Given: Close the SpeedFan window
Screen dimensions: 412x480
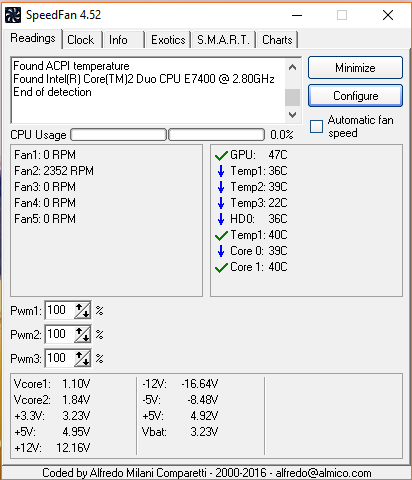Looking at the screenshot, I should coord(388,15).
